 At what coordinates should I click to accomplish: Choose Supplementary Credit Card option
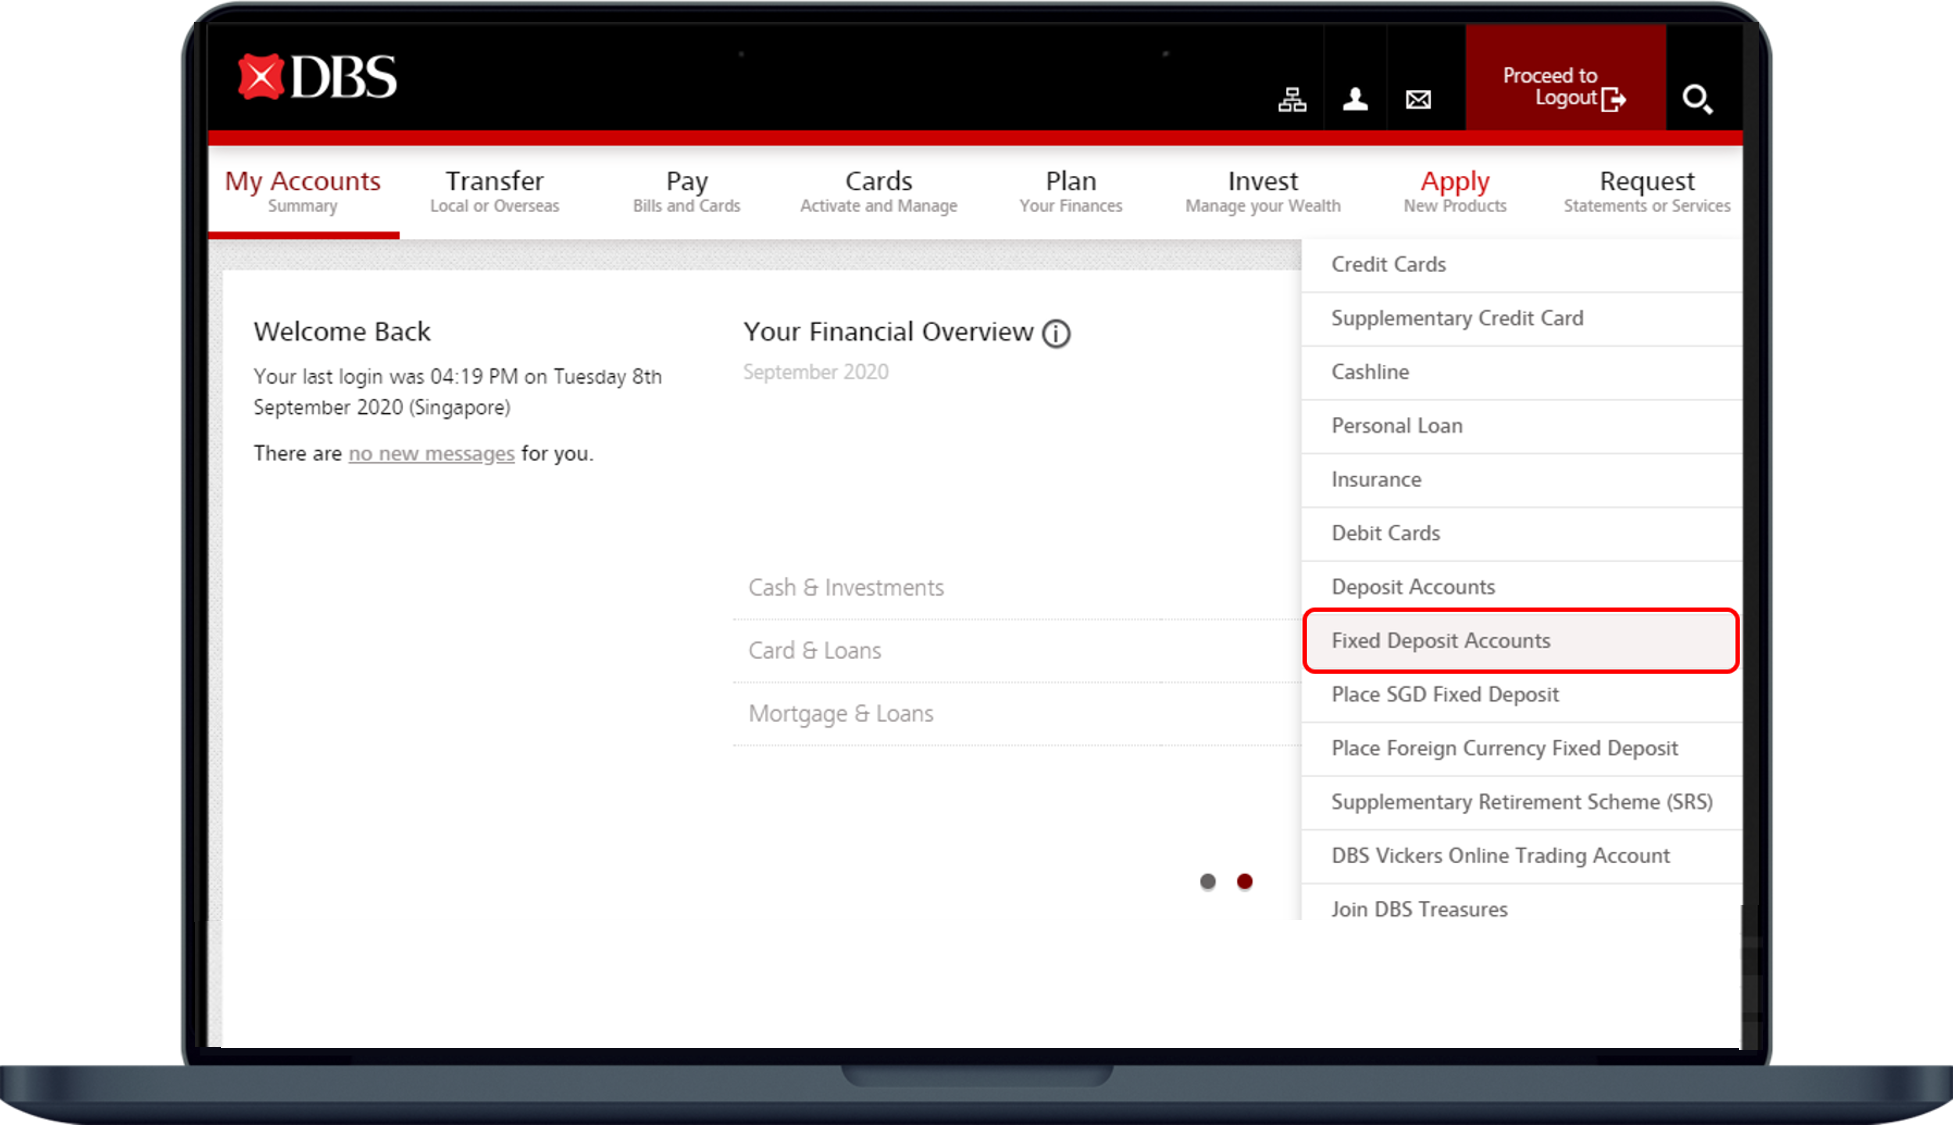pyautogui.click(x=1457, y=318)
